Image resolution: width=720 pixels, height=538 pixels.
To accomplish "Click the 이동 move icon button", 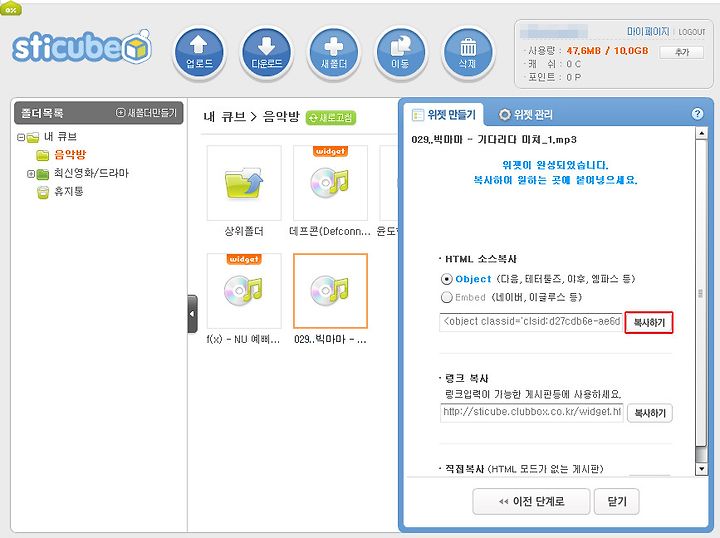I will [400, 52].
